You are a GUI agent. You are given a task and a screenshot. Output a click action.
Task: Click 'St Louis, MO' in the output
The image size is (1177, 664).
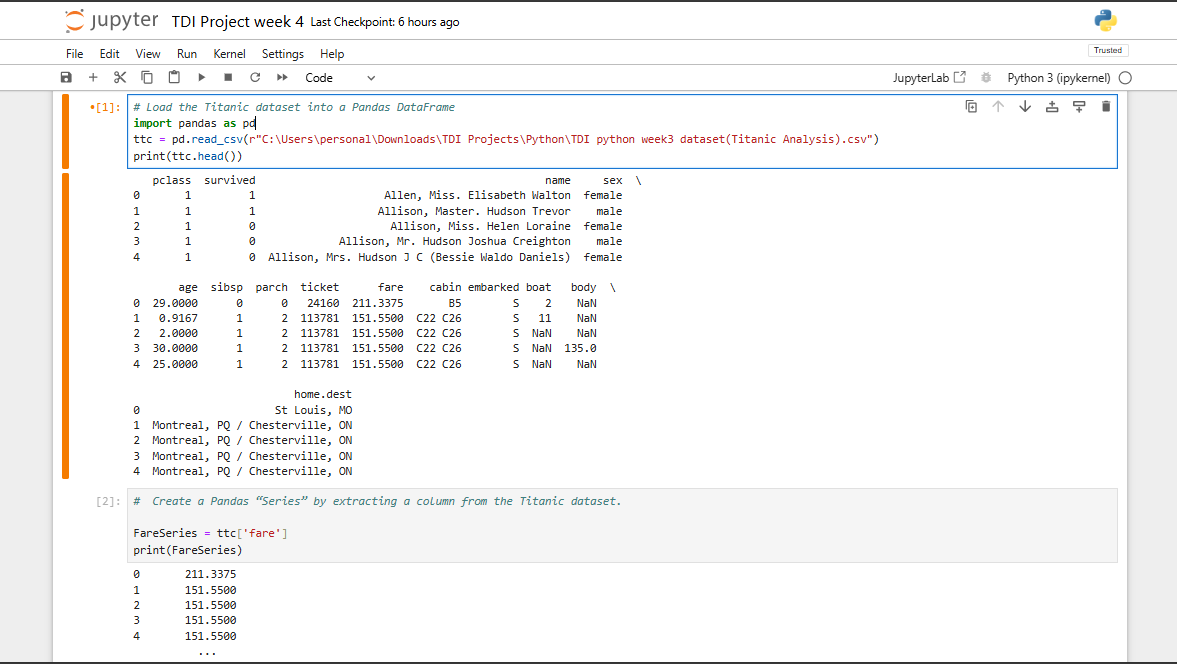(x=313, y=410)
